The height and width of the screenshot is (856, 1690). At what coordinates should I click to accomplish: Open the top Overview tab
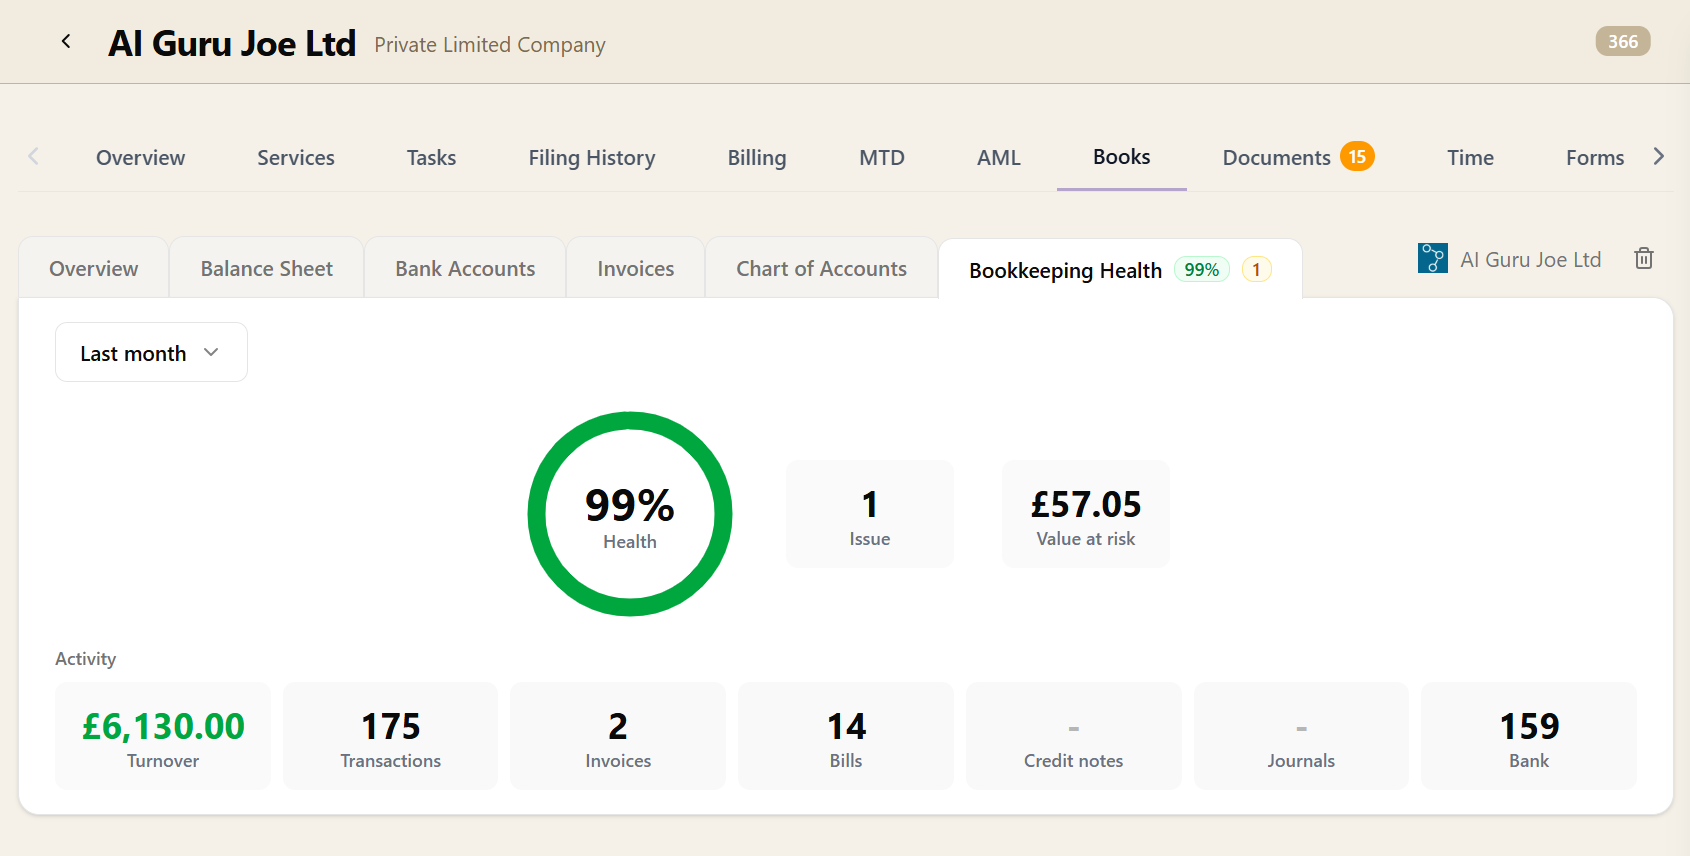coord(140,158)
